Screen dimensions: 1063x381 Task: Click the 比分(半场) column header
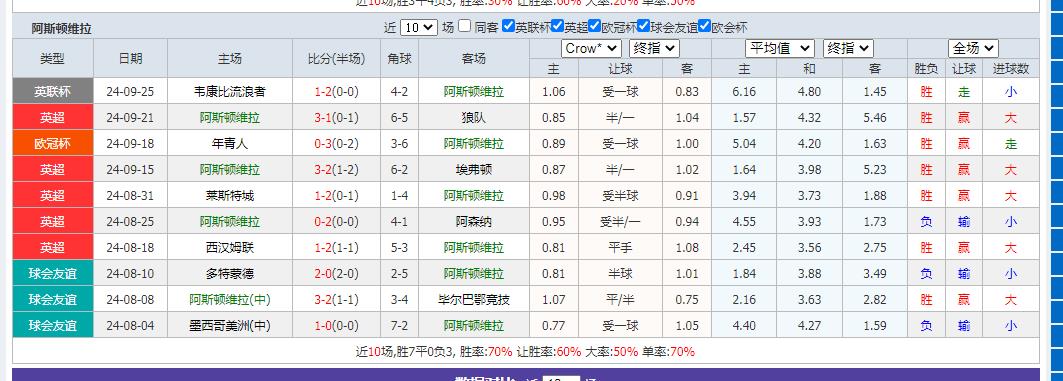(x=336, y=58)
